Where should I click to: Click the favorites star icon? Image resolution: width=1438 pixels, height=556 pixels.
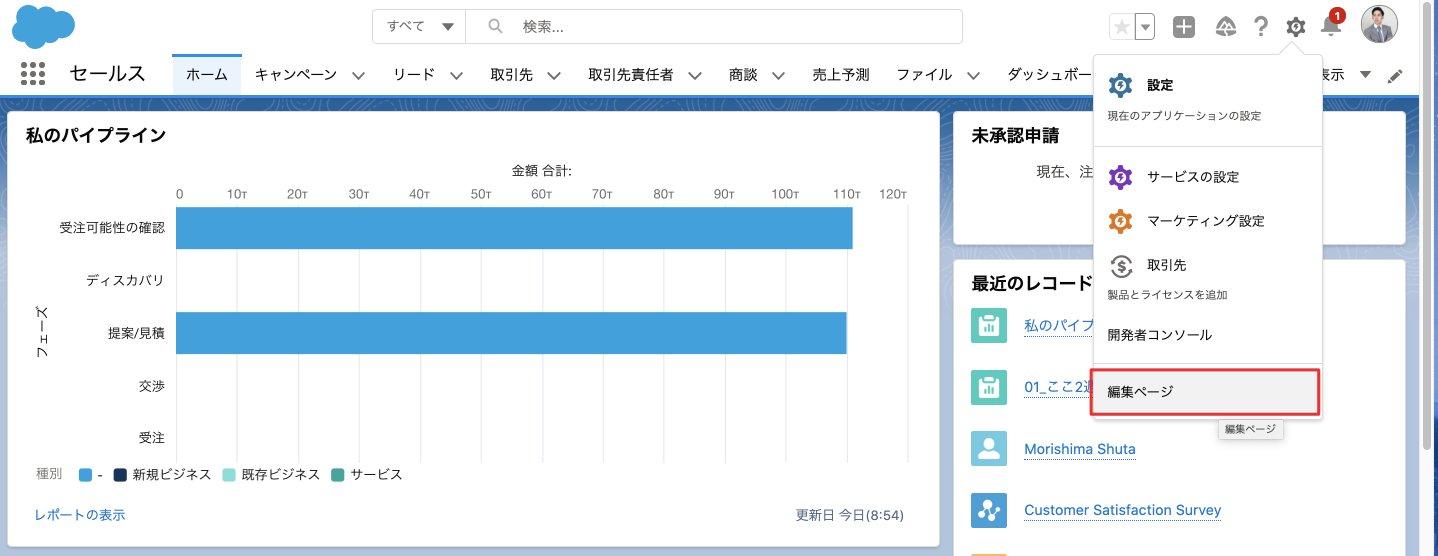pos(1122,27)
